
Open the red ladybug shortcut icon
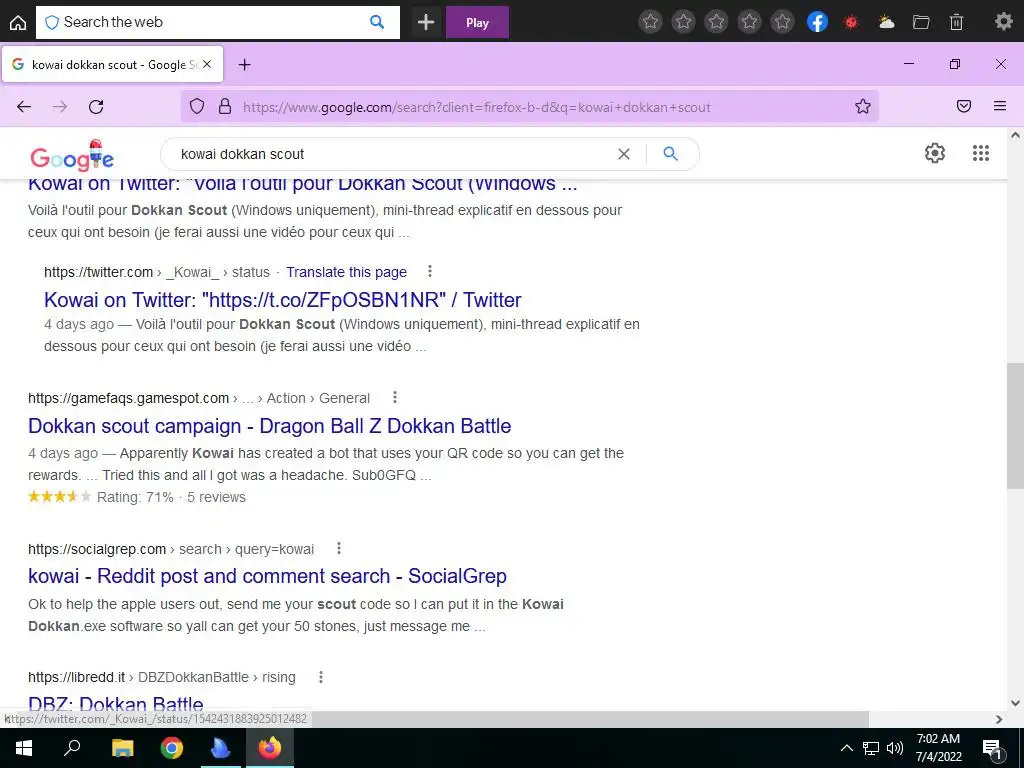tap(851, 22)
